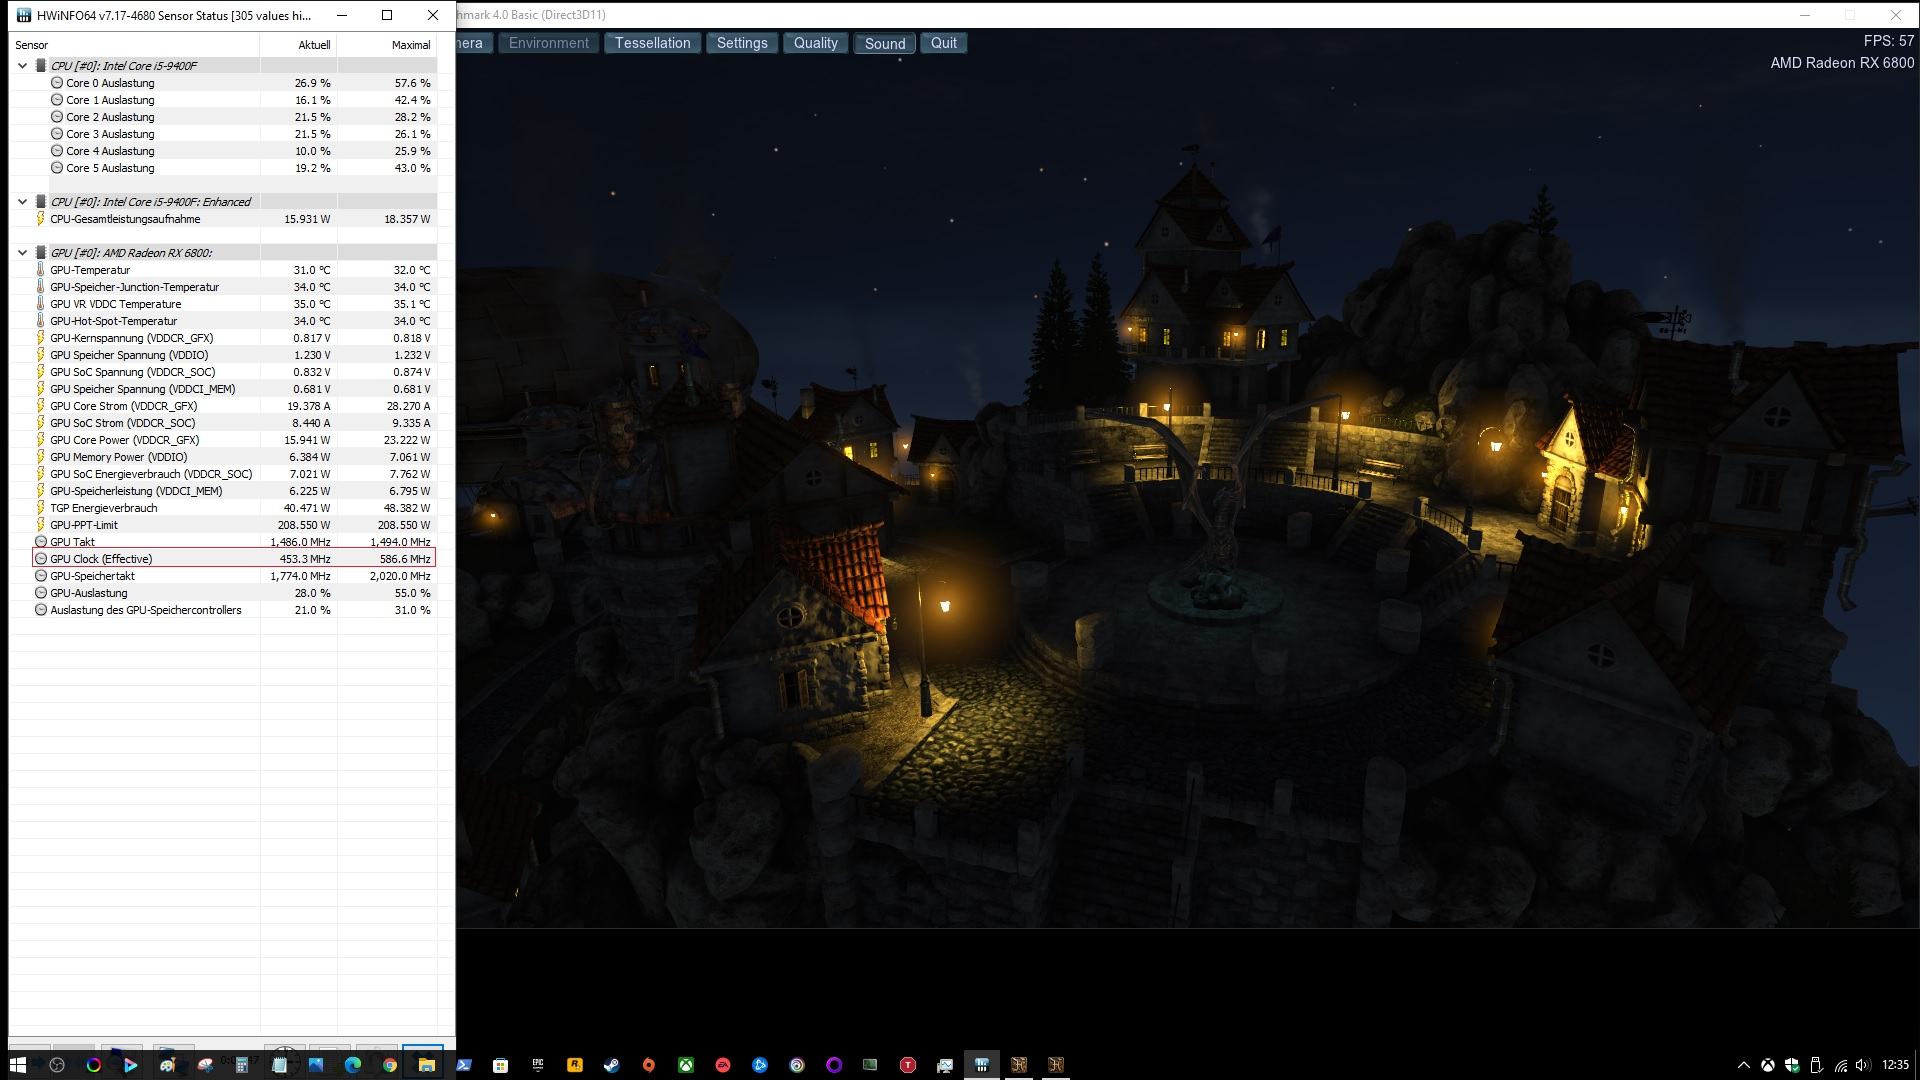1920x1080 pixels.
Task: Select the GPU-Auslastung row
Action: click(234, 593)
